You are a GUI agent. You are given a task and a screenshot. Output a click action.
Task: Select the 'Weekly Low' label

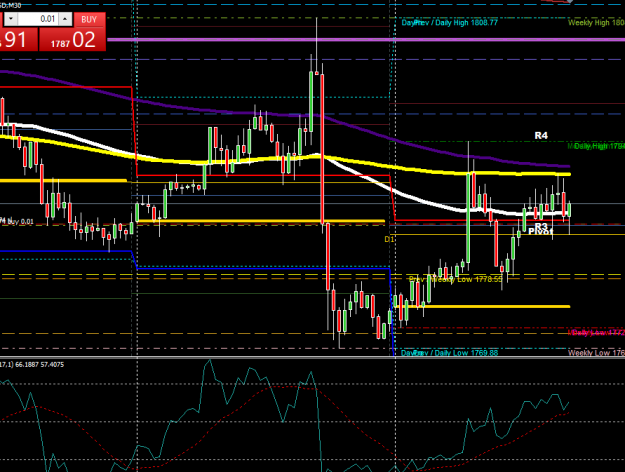pyautogui.click(x=596, y=353)
